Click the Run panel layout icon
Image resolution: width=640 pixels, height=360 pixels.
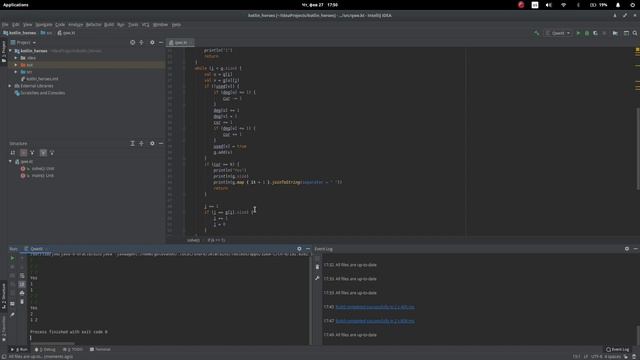click(12, 304)
